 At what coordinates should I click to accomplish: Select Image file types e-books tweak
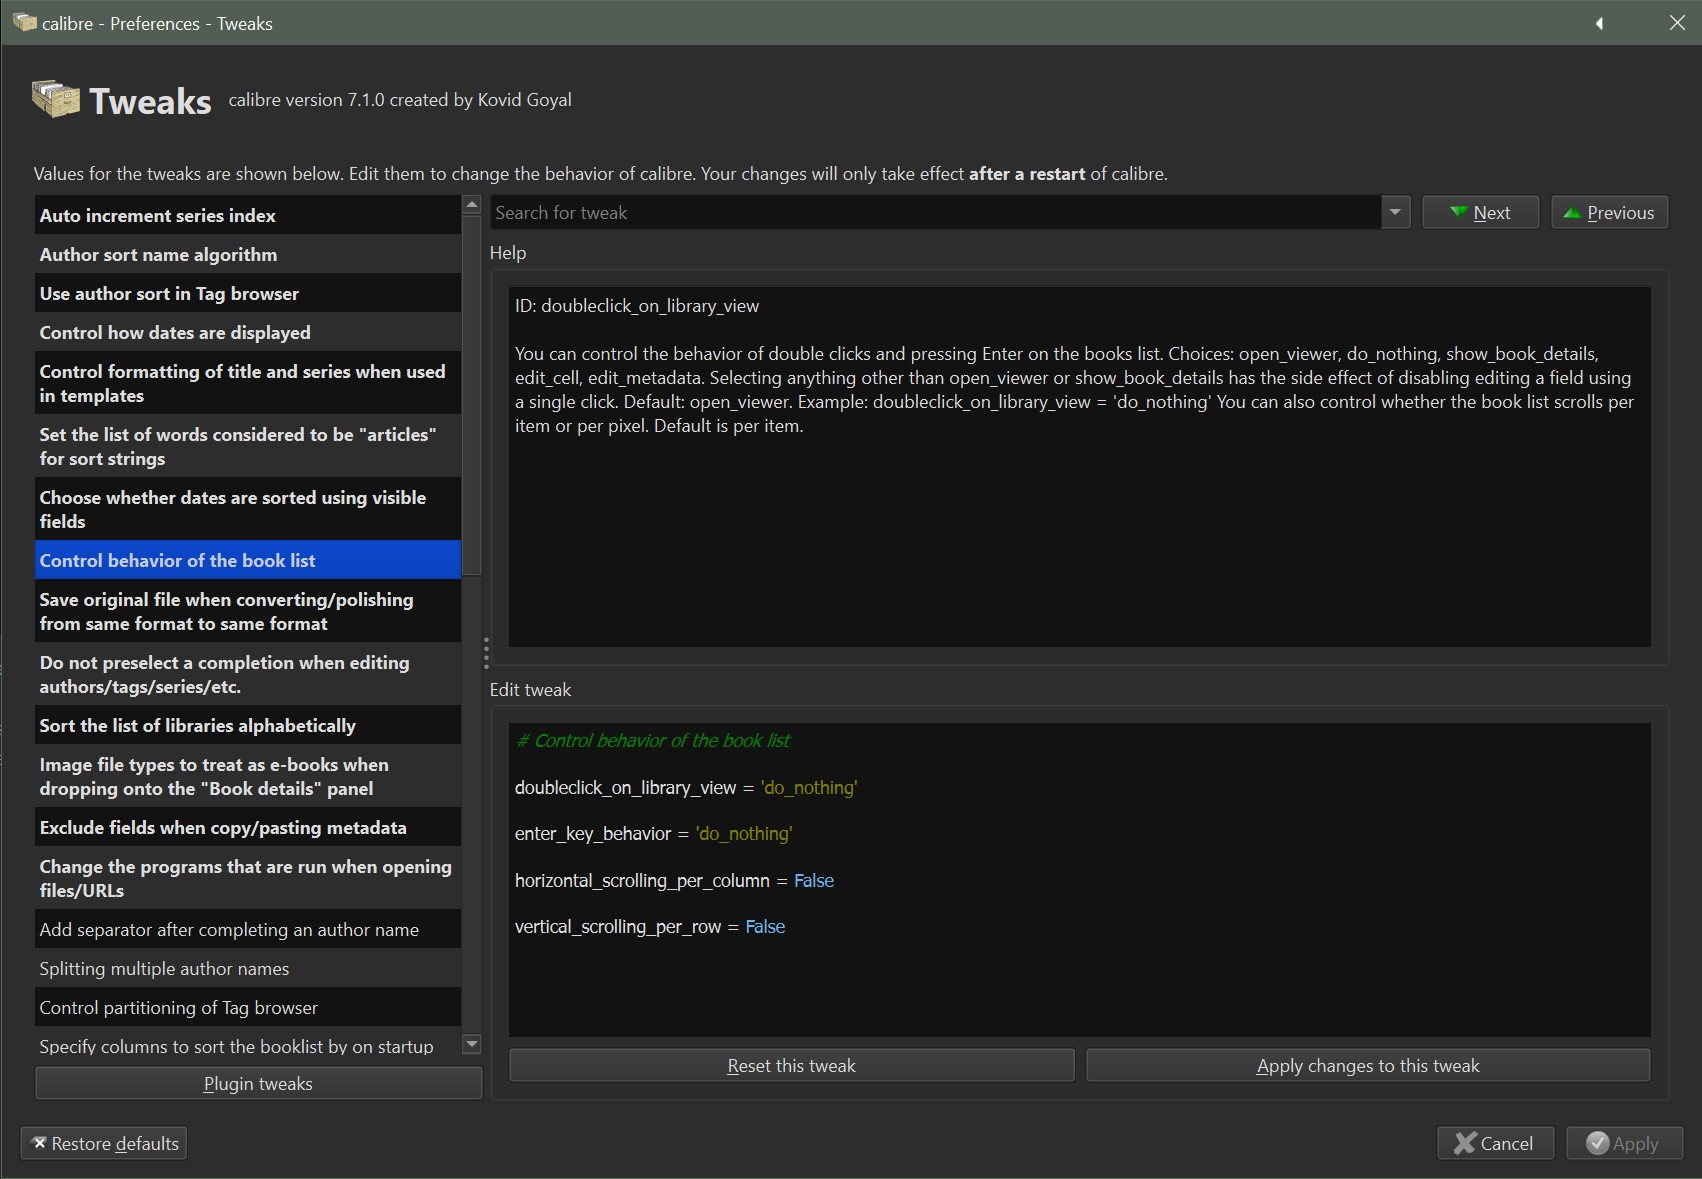click(x=248, y=776)
